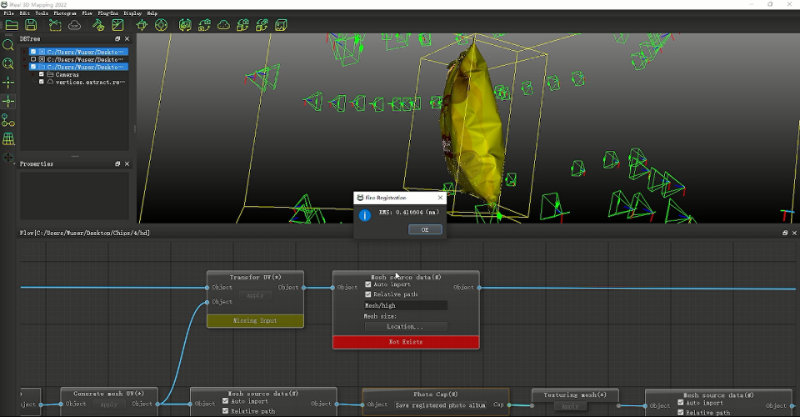Viewport: 800px width, 417px height.
Task: Toggle checkbox of the third DBTree path entry
Action: (34, 67)
